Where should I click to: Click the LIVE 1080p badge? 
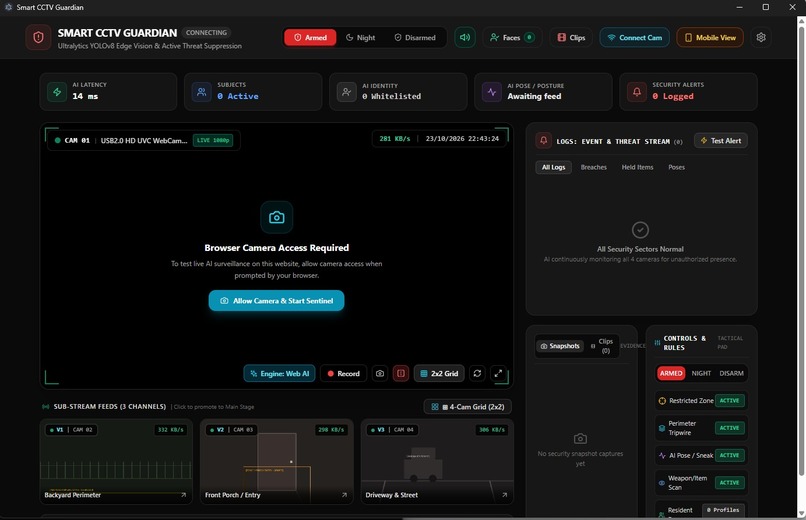click(x=213, y=140)
